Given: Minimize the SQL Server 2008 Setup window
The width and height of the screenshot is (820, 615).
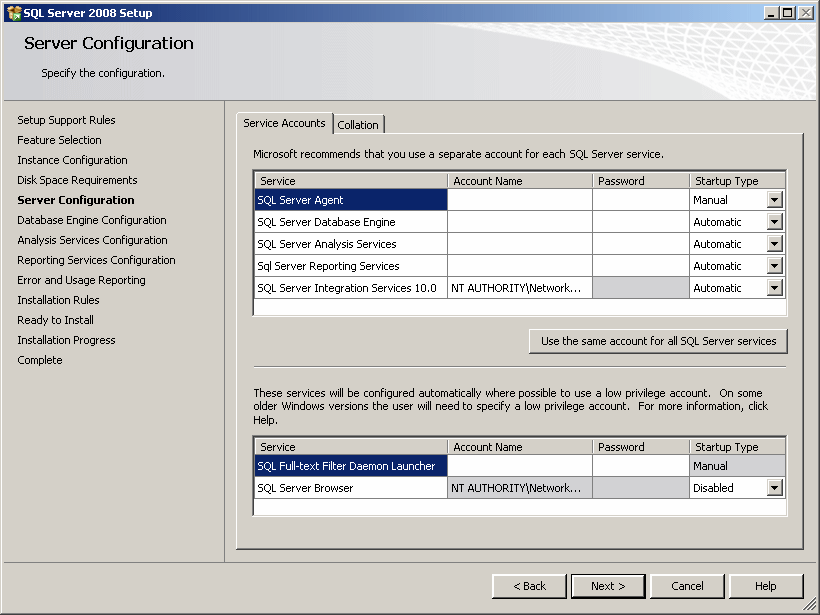Looking at the screenshot, I should pyautogui.click(x=771, y=13).
